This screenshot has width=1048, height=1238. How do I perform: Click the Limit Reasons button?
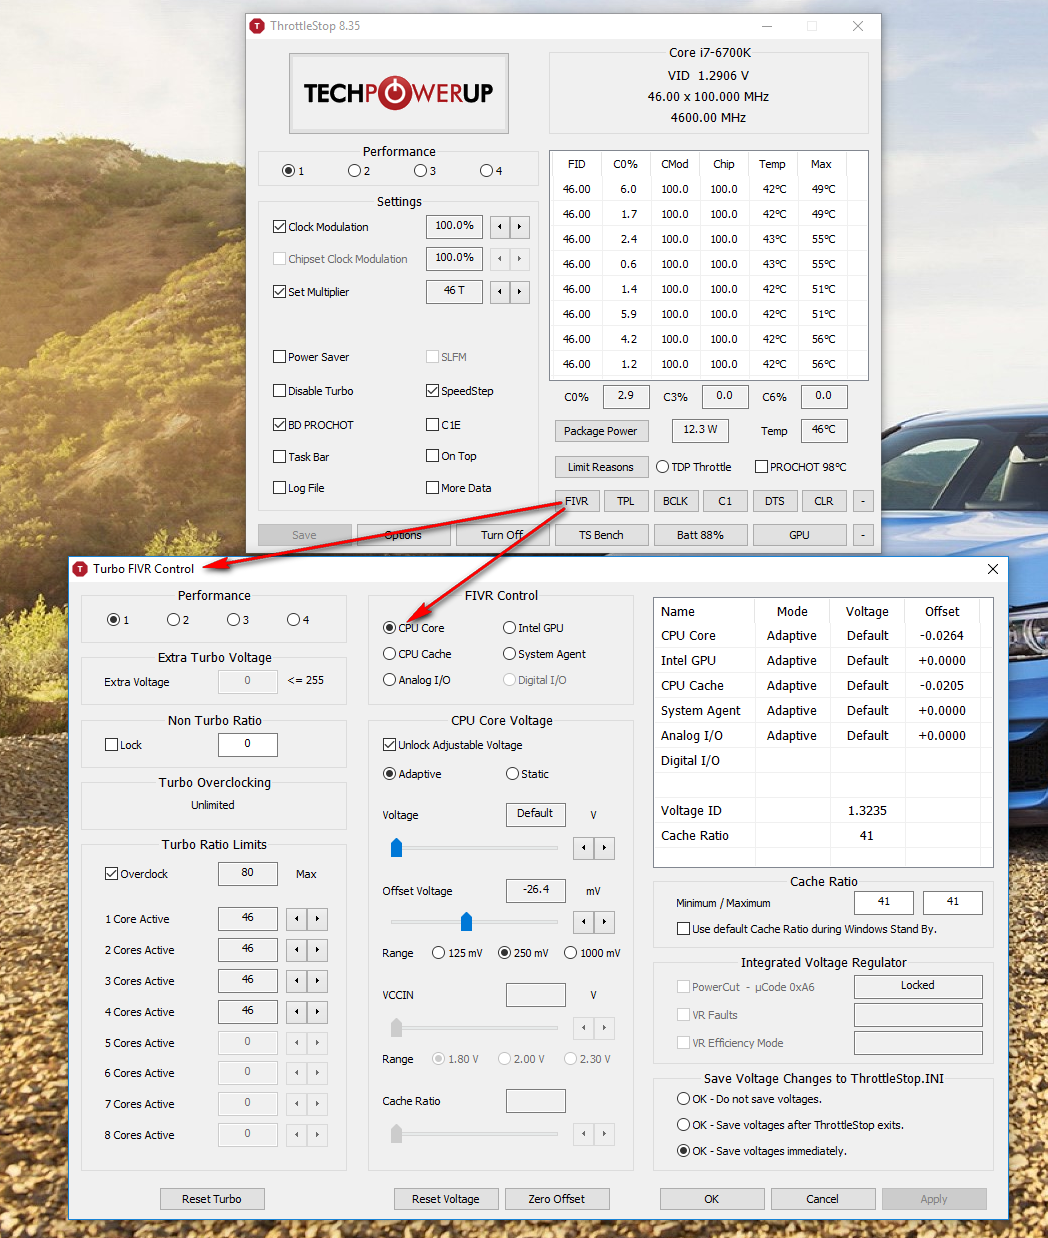point(600,467)
